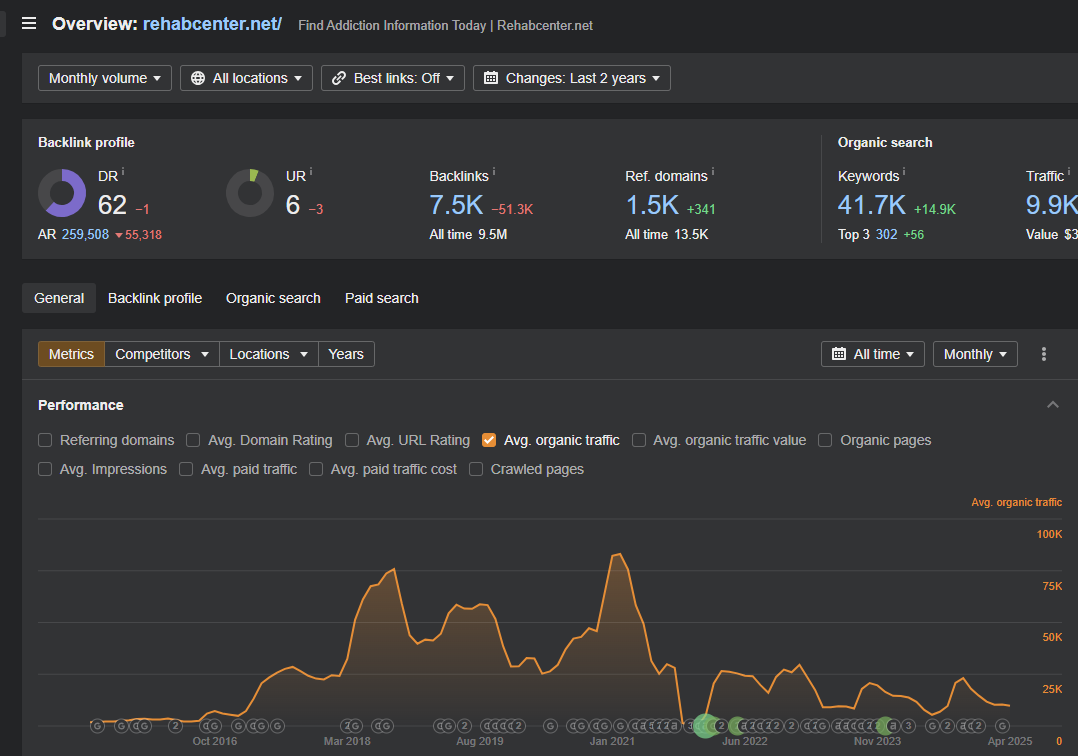Enable Avg. paid traffic cost checkbox

[316, 469]
